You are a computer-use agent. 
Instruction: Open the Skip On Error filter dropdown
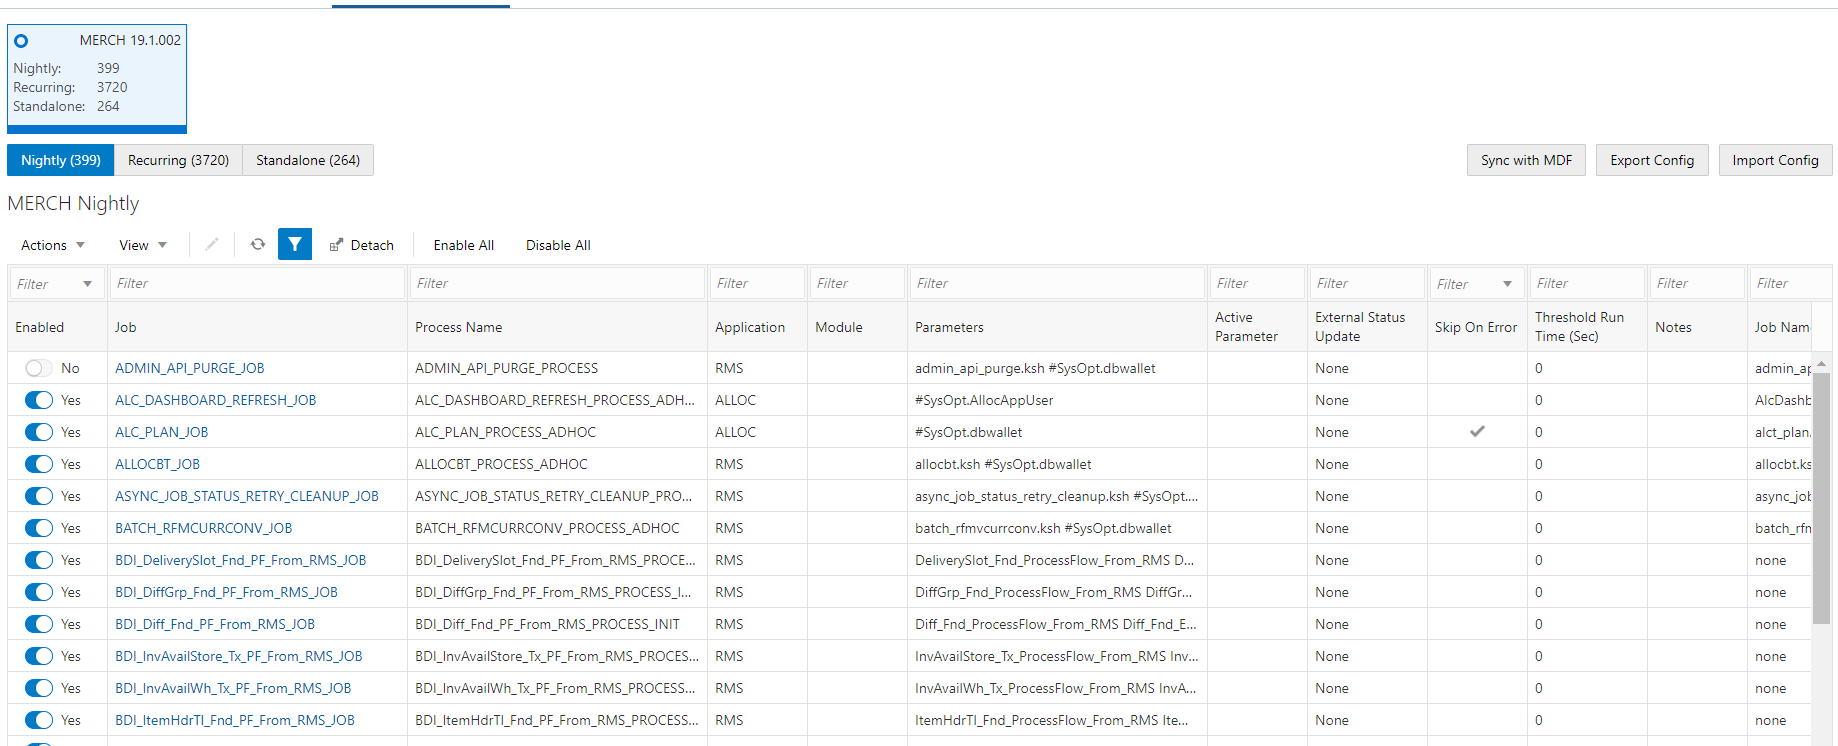pyautogui.click(x=1507, y=284)
